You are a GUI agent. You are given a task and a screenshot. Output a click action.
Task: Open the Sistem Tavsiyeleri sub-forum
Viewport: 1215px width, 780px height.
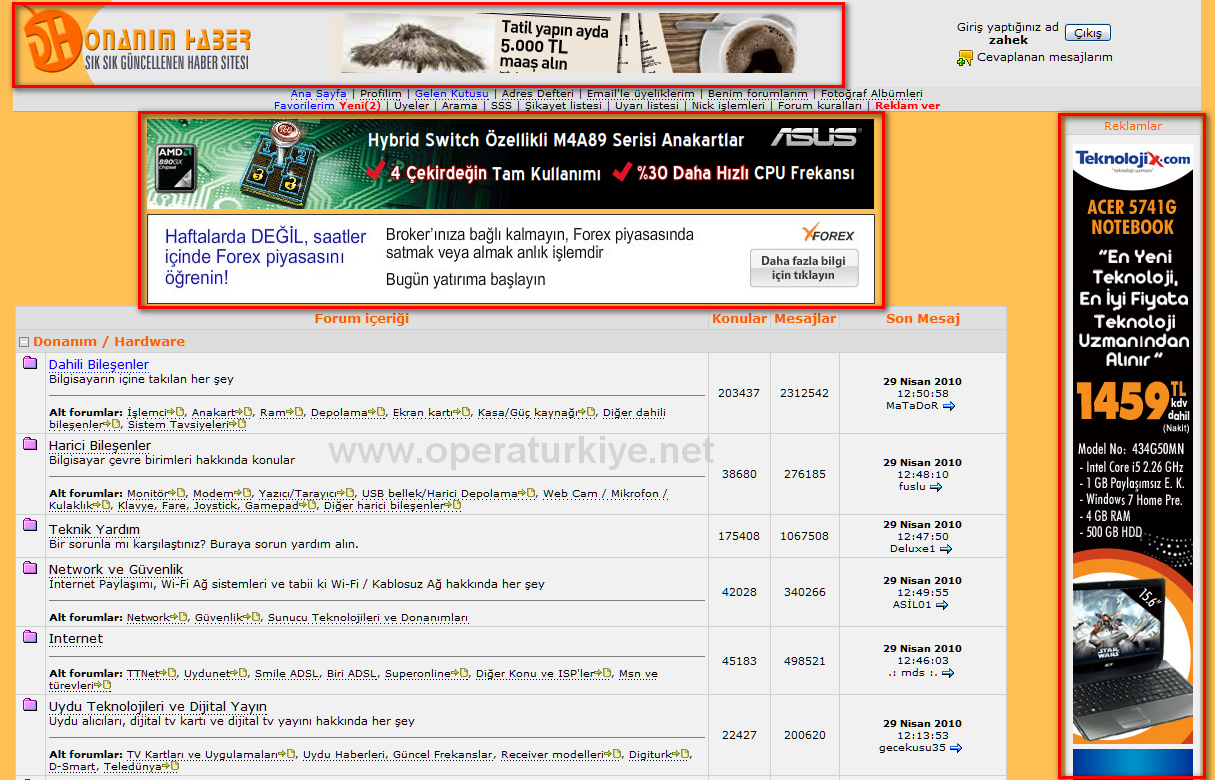coord(177,424)
